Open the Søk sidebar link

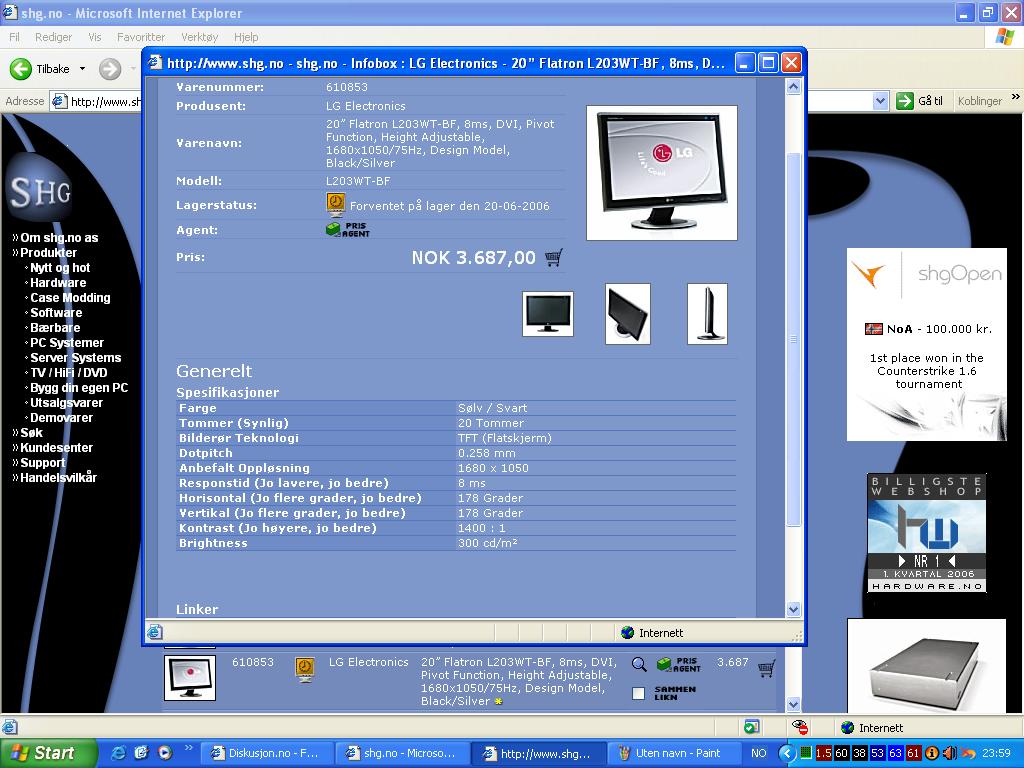click(31, 433)
